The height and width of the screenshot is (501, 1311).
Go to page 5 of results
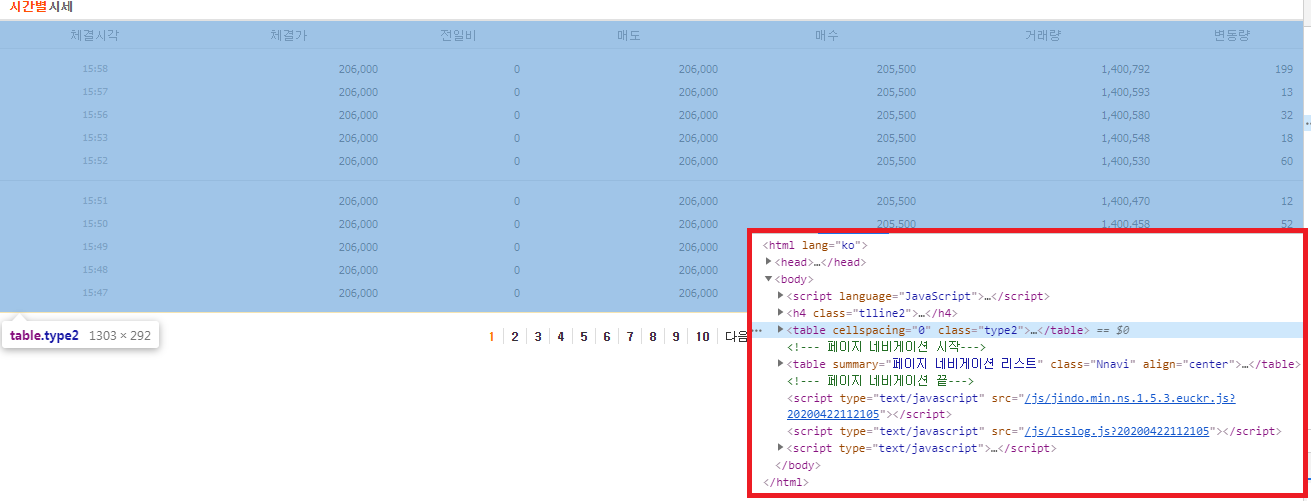point(584,337)
